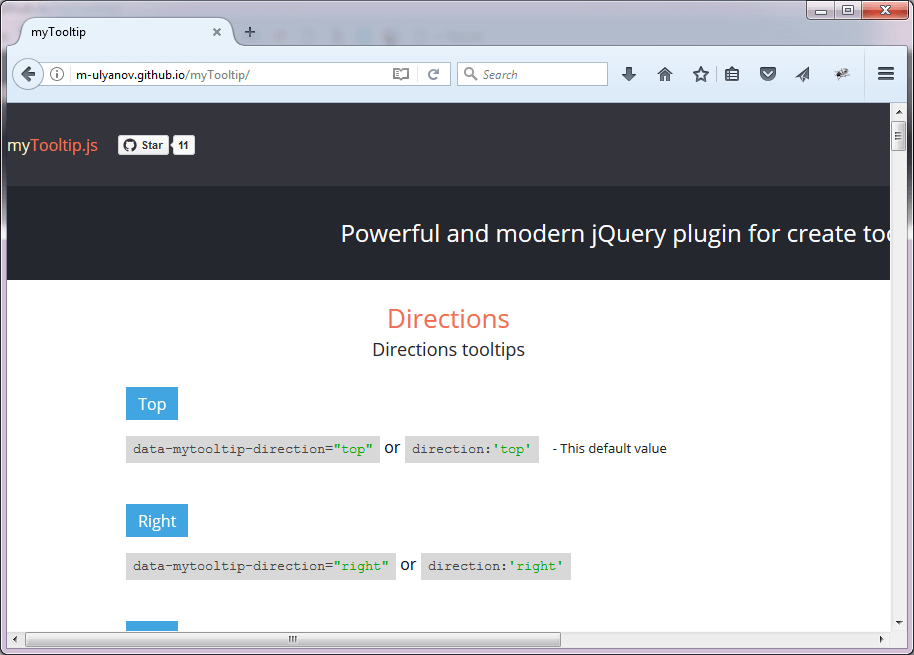Open the 11 stargazers count link
This screenshot has width=914, height=655.
pyautogui.click(x=184, y=145)
